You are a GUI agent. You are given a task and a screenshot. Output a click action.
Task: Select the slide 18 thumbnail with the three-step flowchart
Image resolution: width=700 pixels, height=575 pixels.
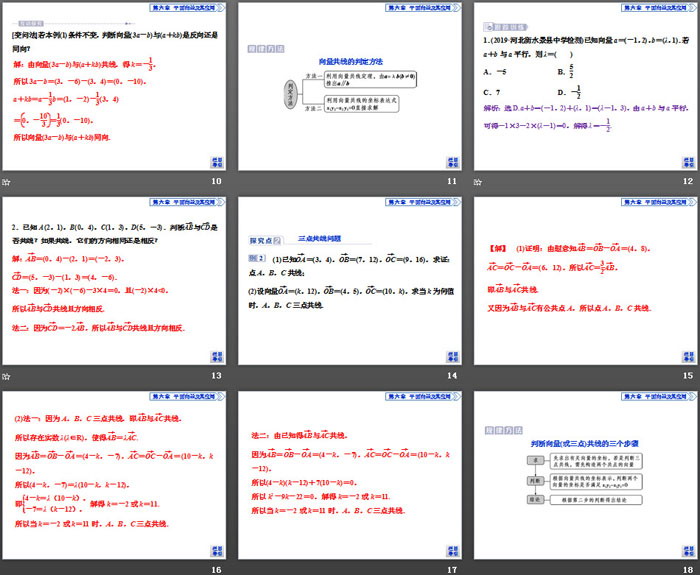click(x=586, y=475)
